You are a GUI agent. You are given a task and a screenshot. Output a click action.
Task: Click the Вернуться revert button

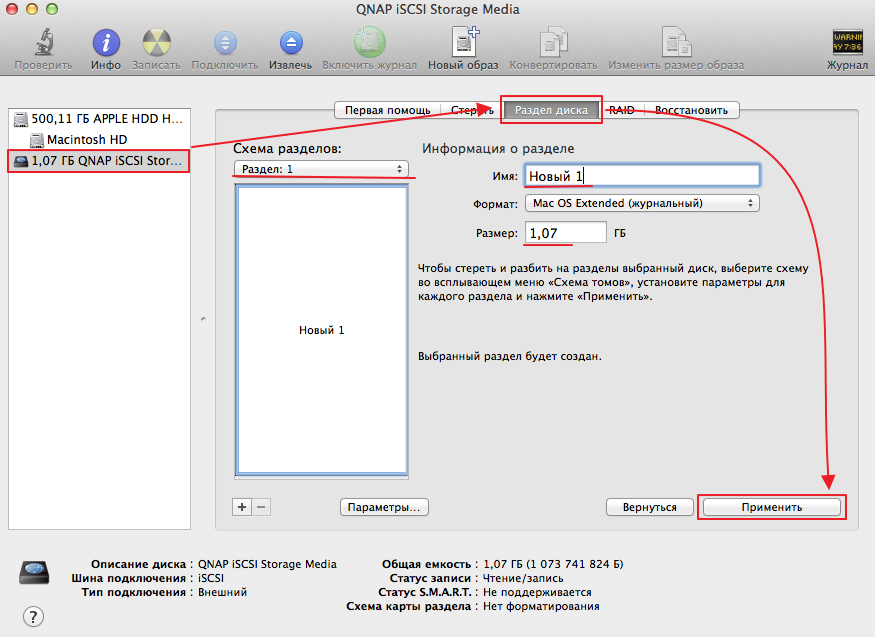click(x=650, y=507)
